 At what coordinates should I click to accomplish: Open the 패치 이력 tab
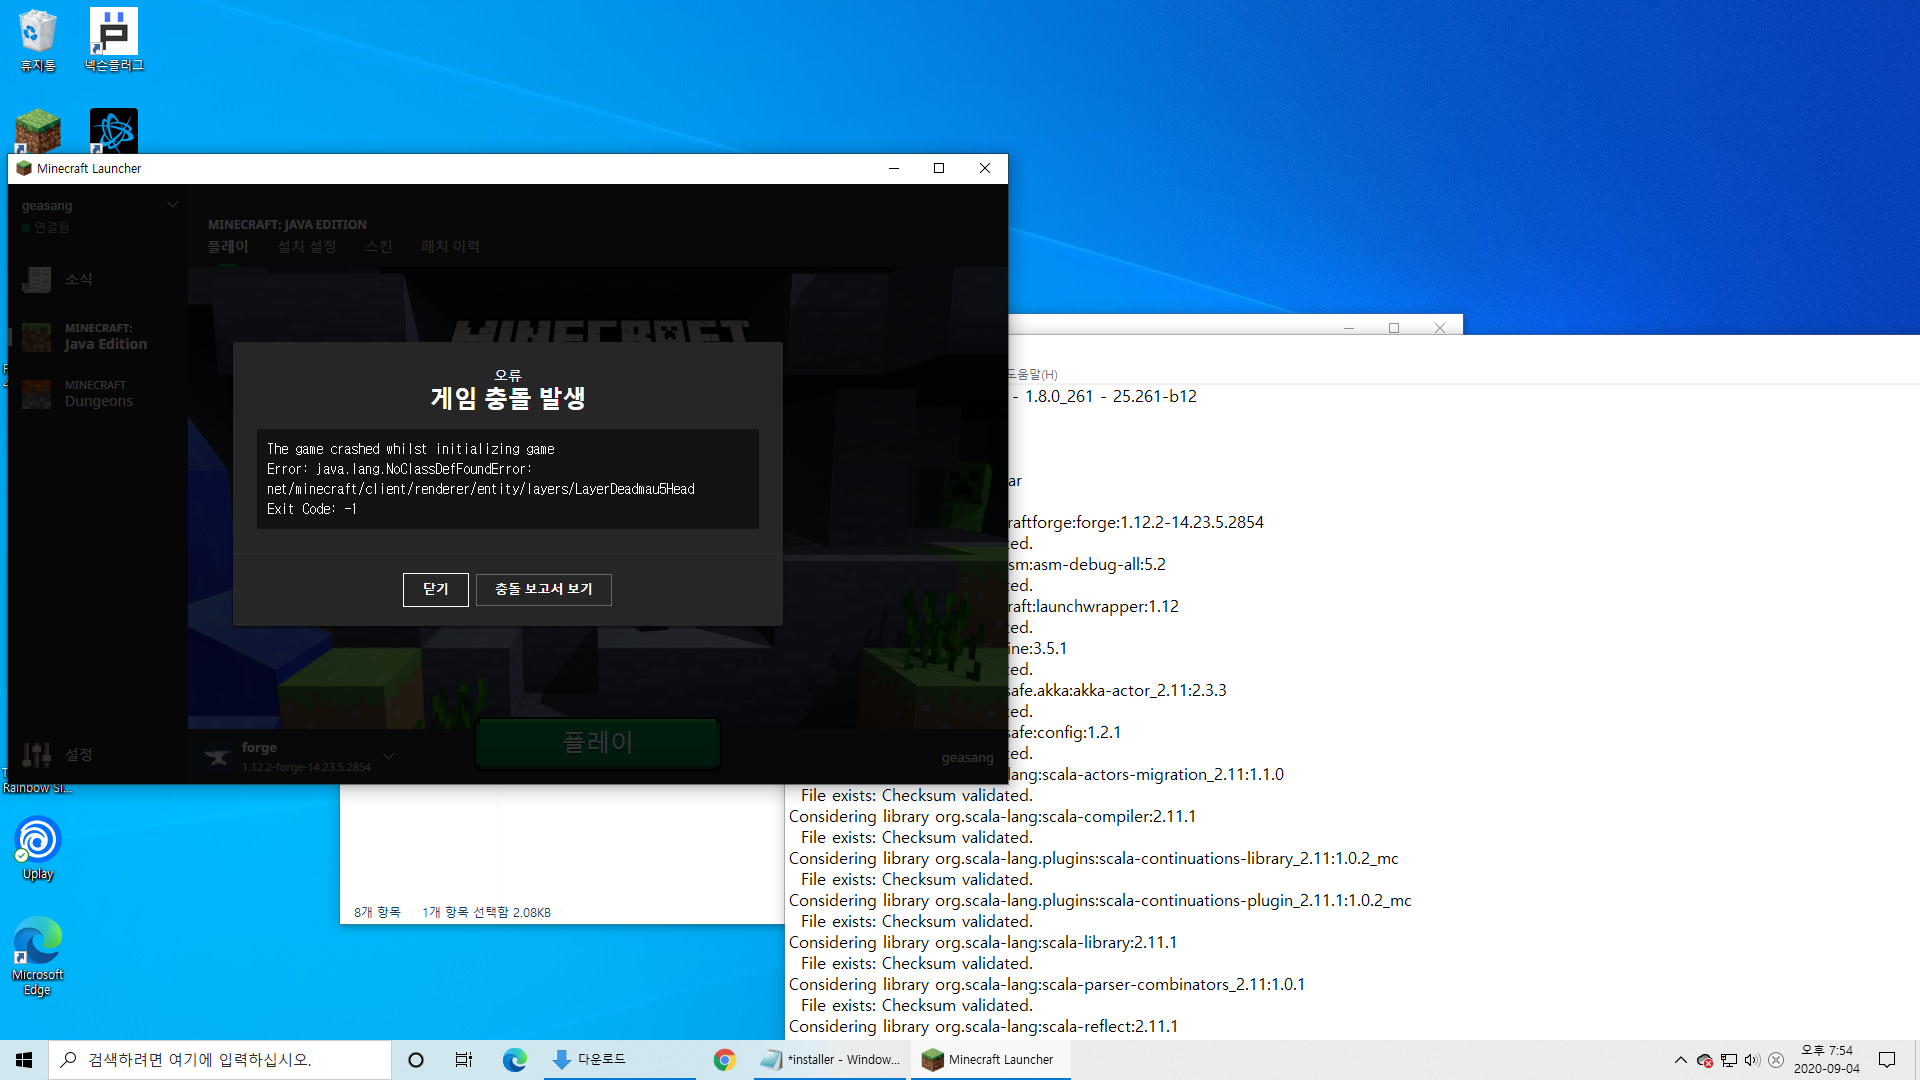pyautogui.click(x=450, y=246)
